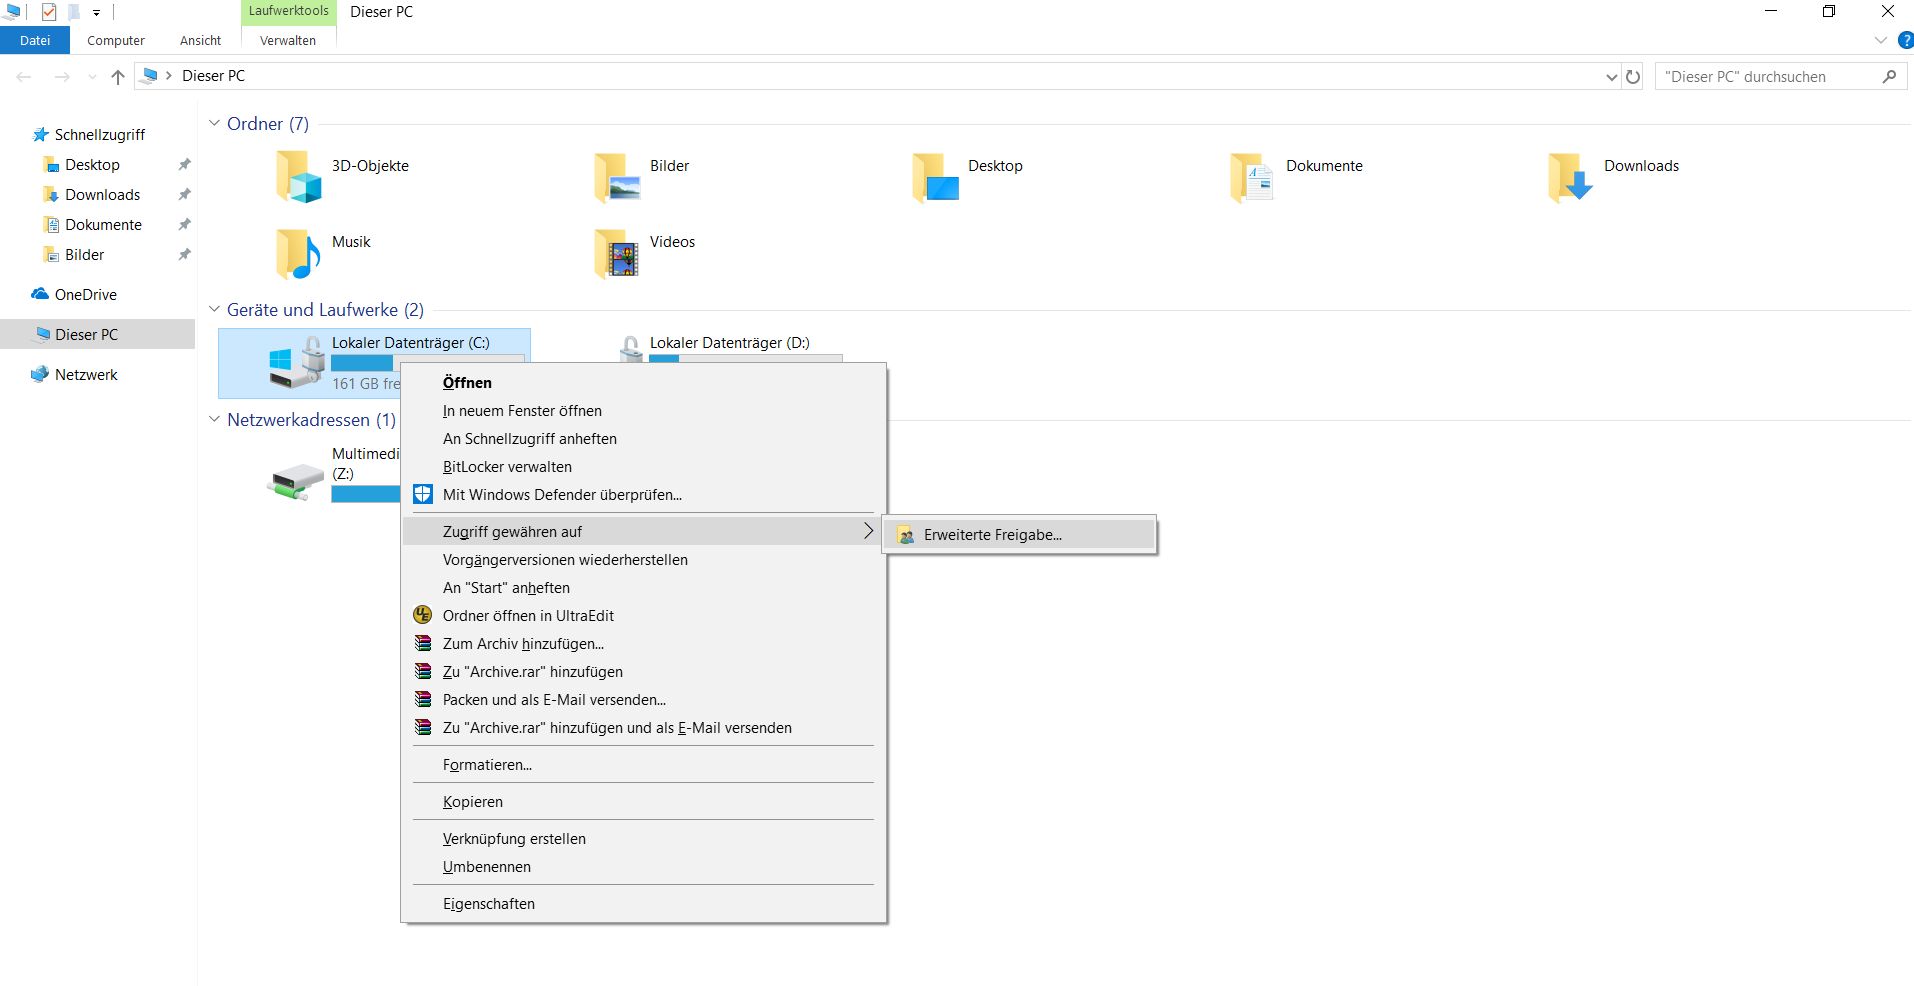Click the up arrow navigation button
The width and height of the screenshot is (1914, 986).
[118, 76]
